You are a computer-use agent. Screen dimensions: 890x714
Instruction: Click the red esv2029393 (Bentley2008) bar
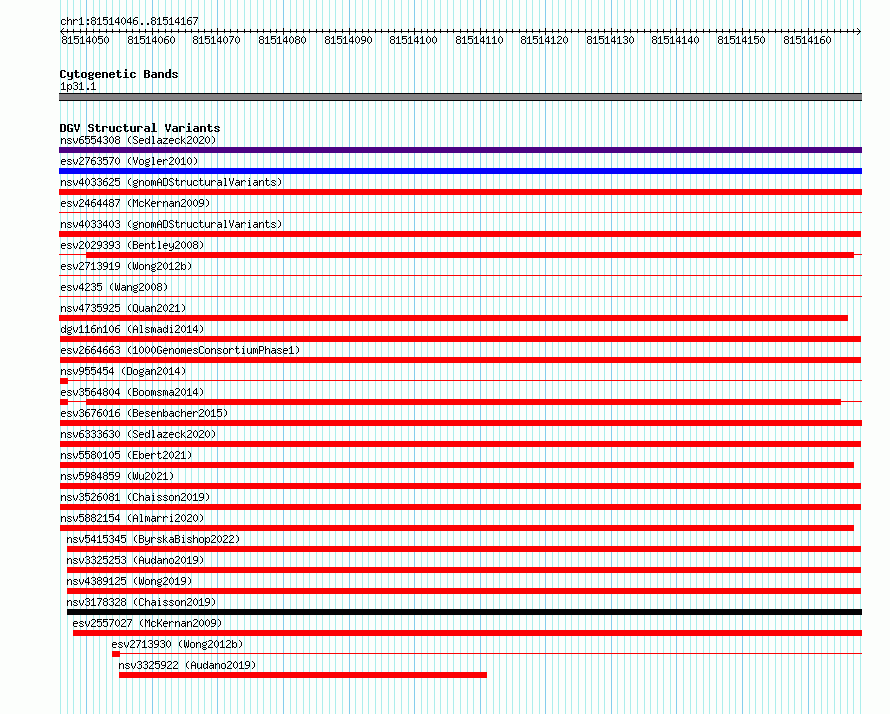[x=470, y=255]
